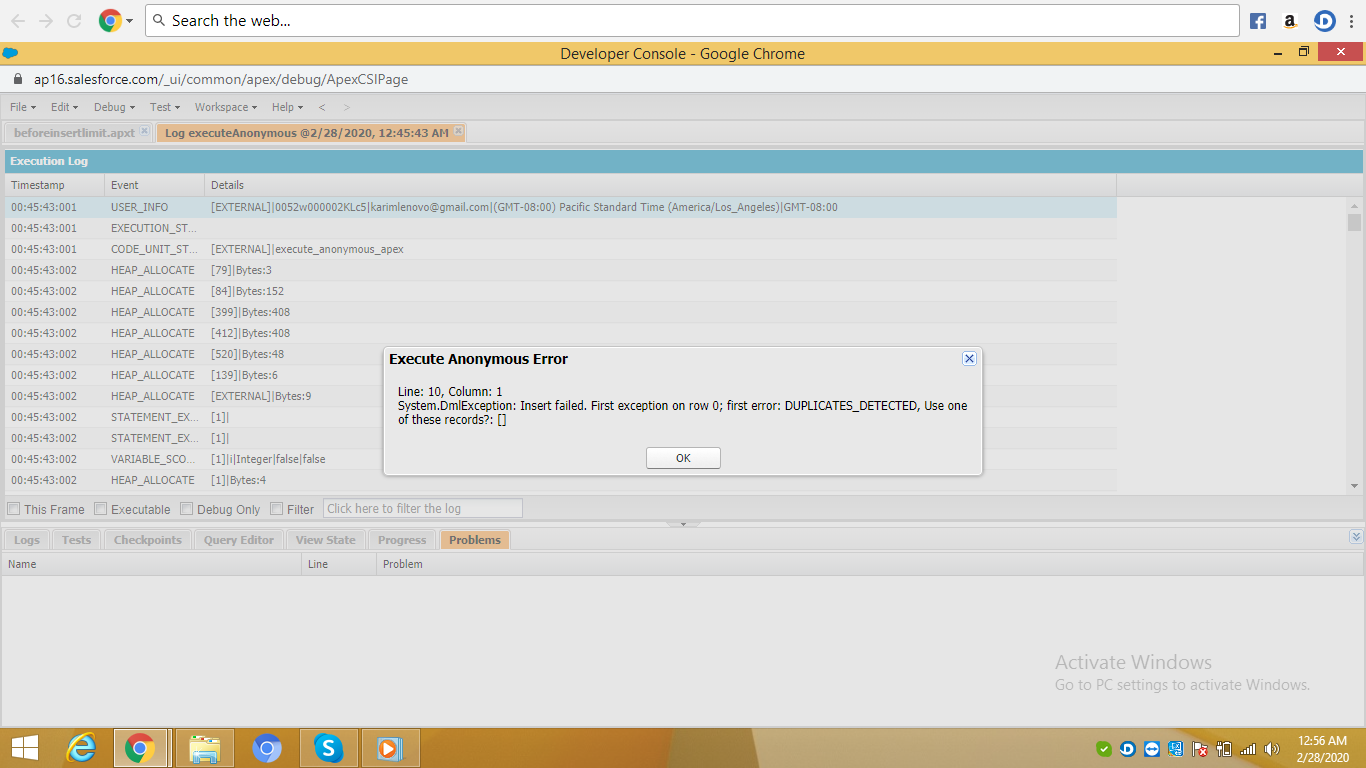
Task: Sort by the Details column header
Action: [x=661, y=185]
